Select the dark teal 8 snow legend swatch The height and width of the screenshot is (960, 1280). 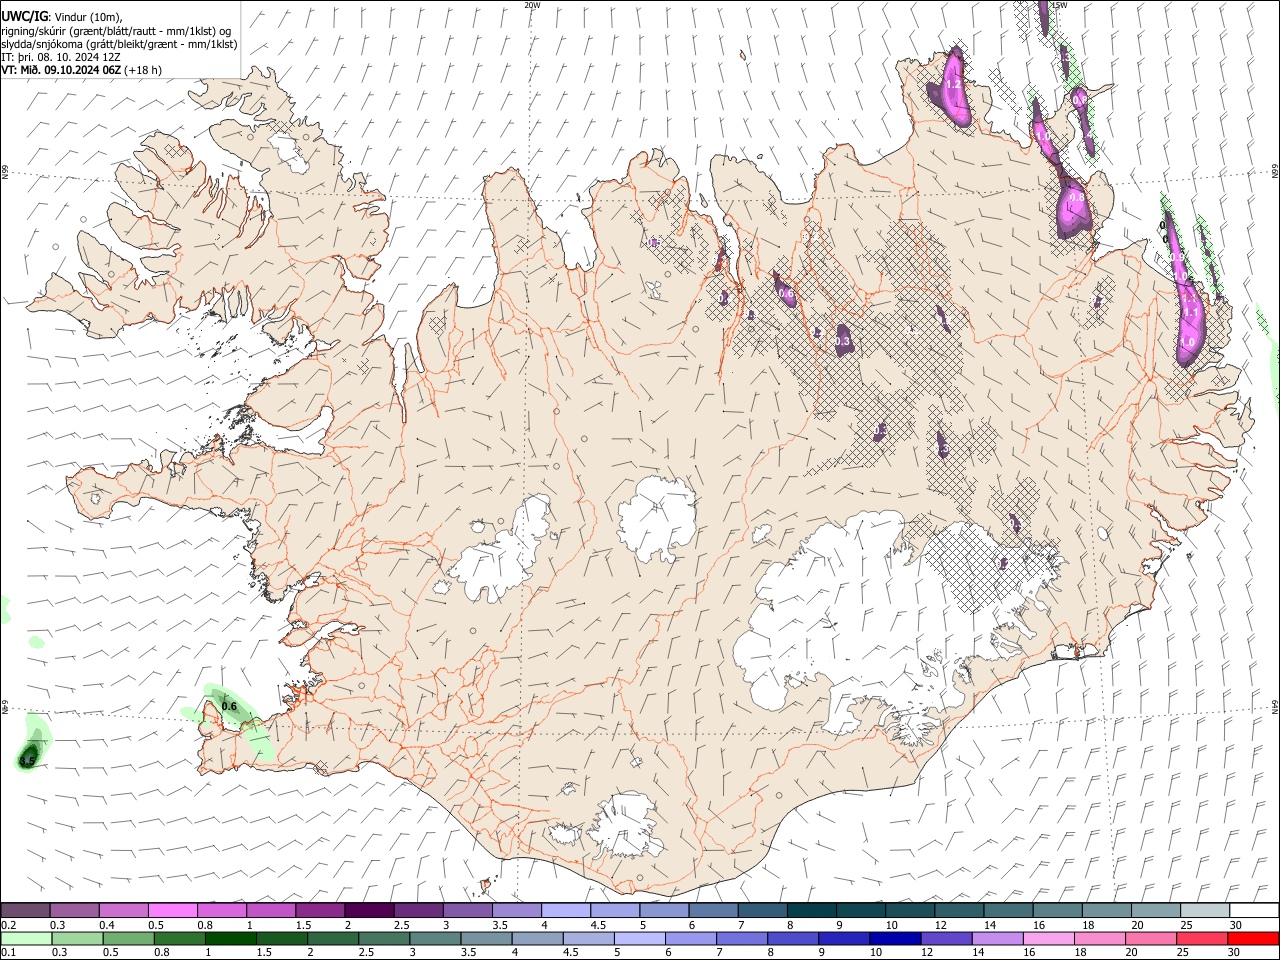coord(811,910)
